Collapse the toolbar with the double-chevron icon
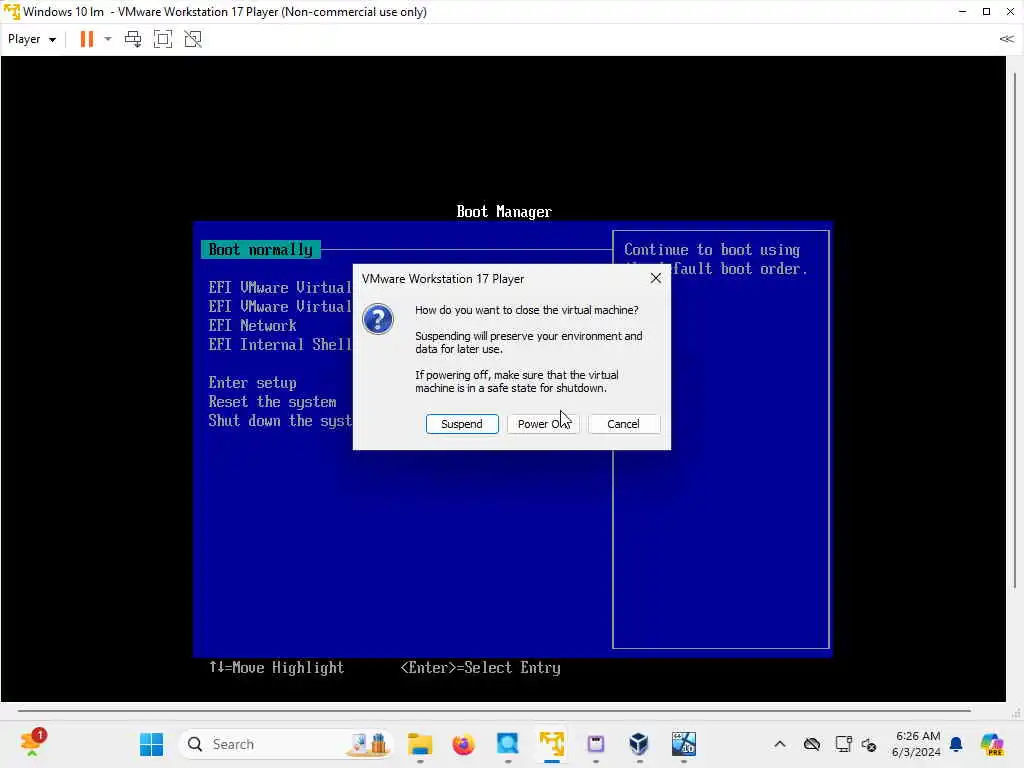The image size is (1024, 768). point(1006,39)
